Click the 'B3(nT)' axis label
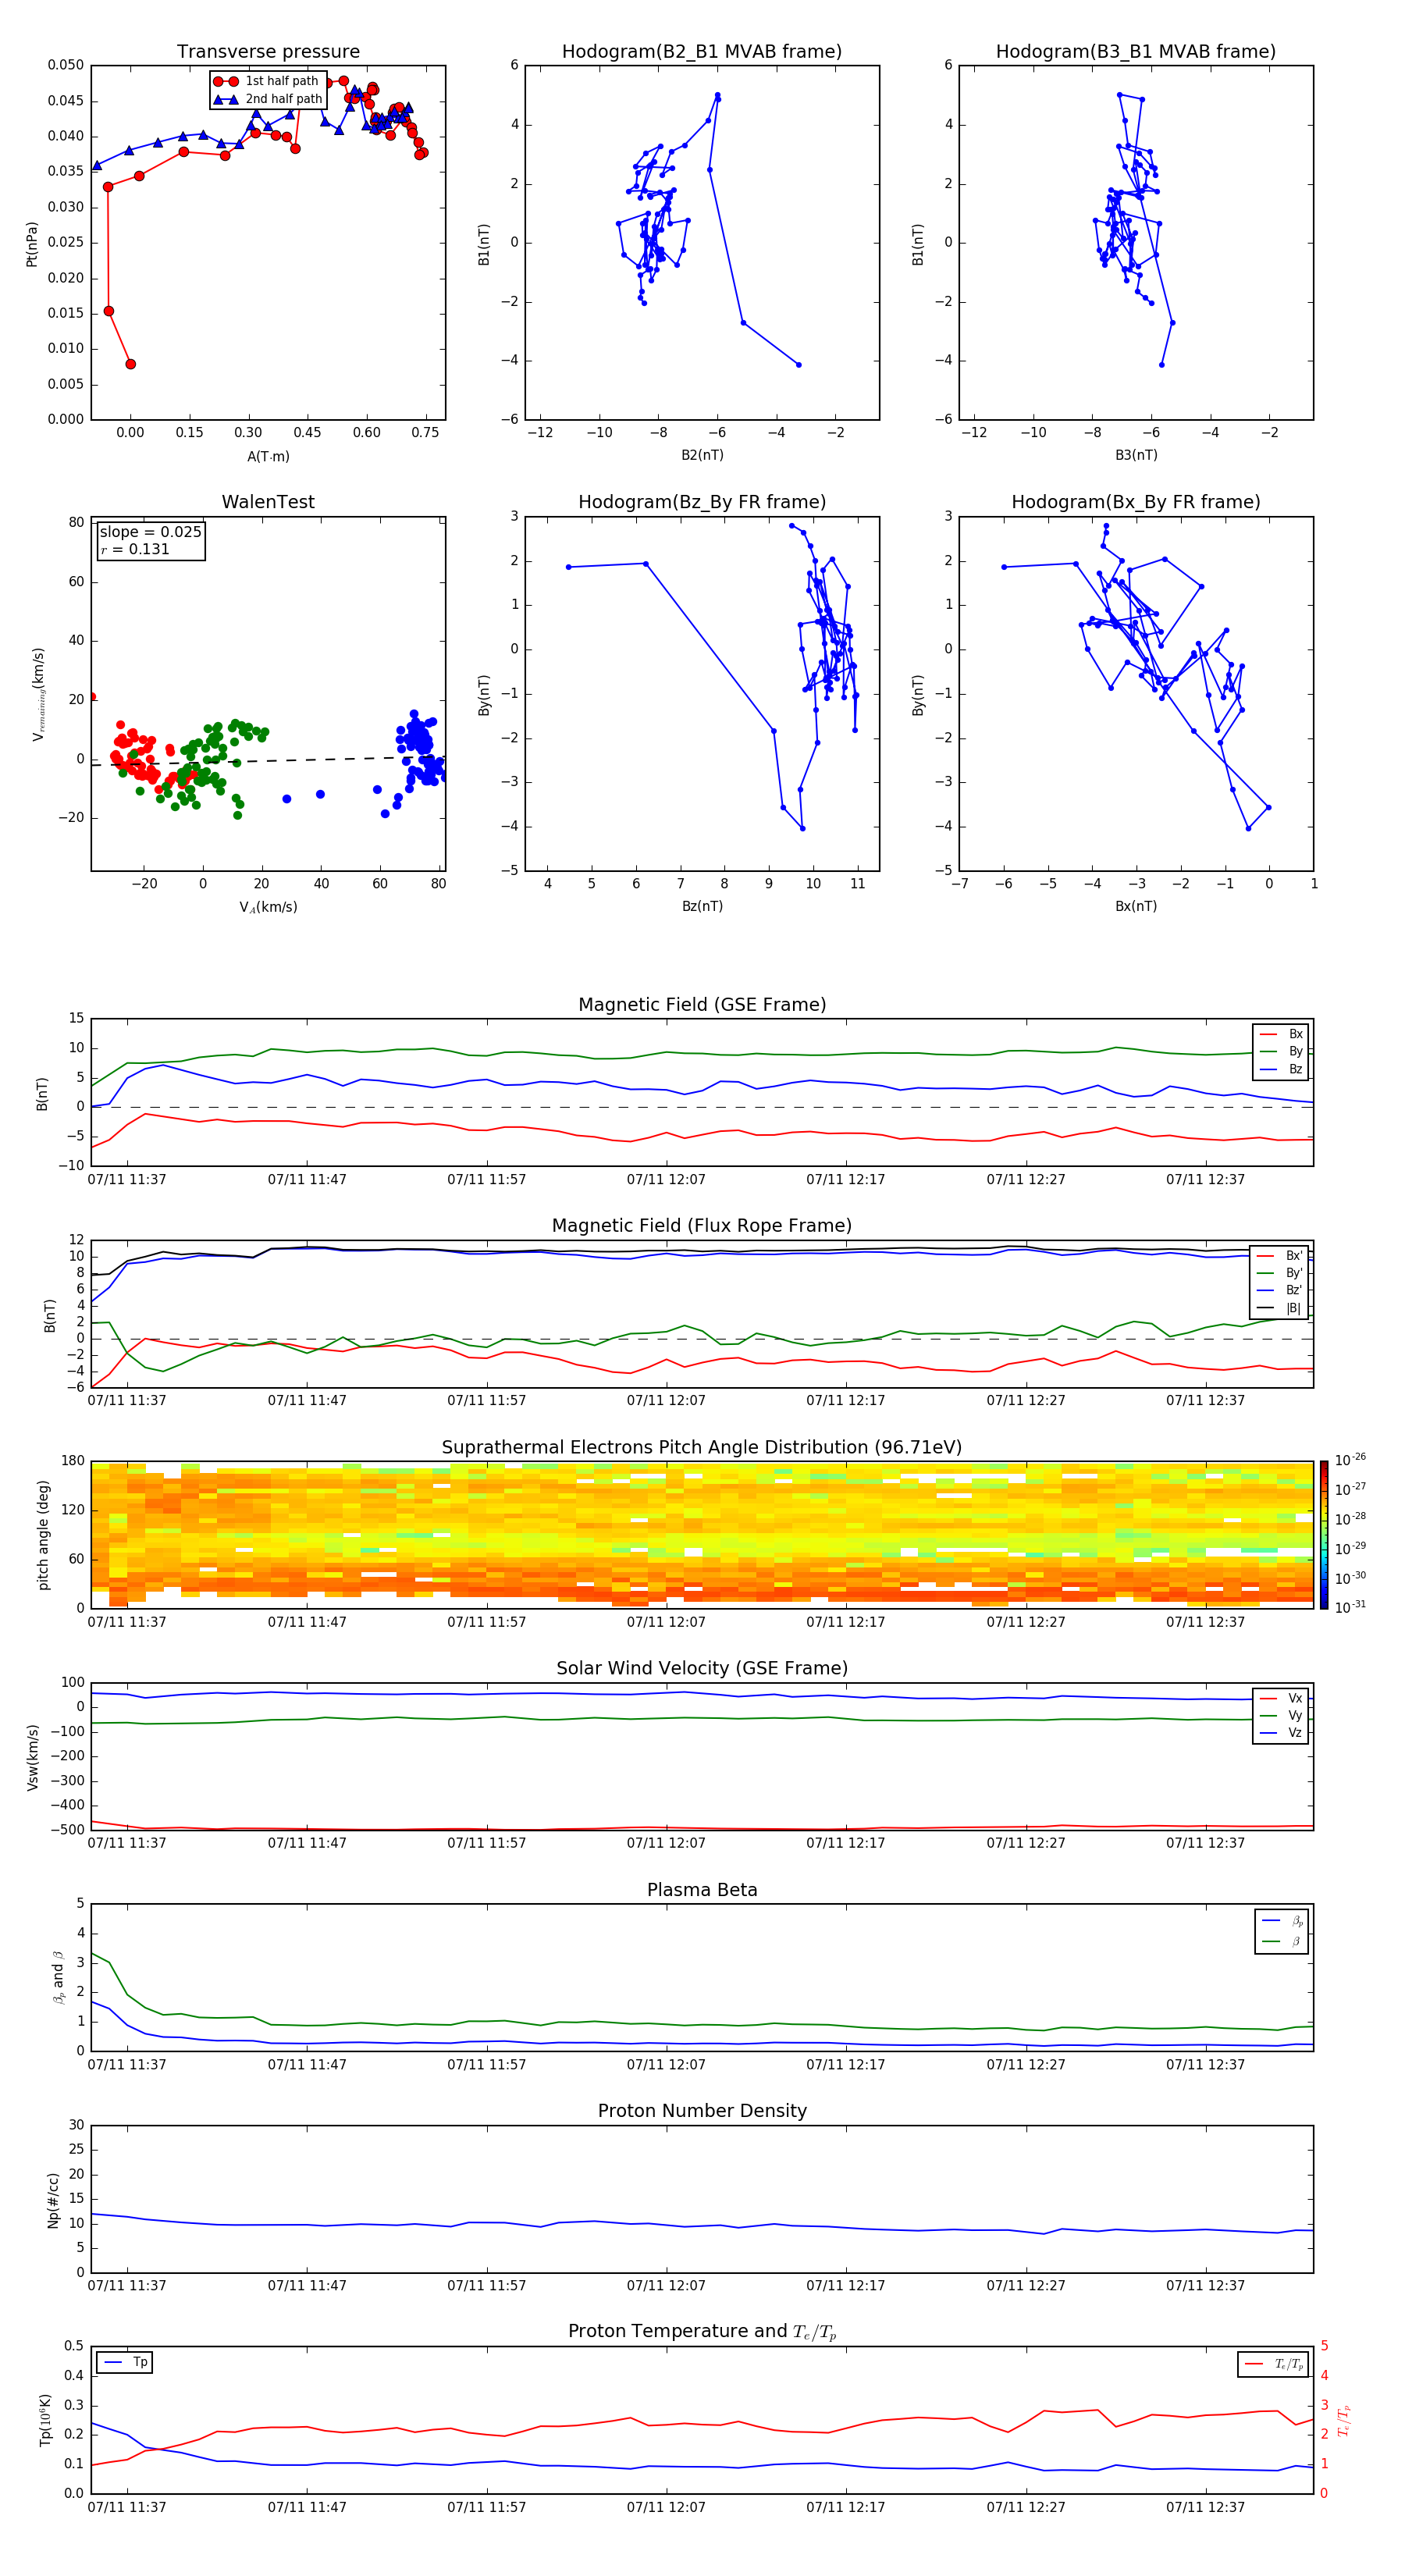 click(1136, 455)
